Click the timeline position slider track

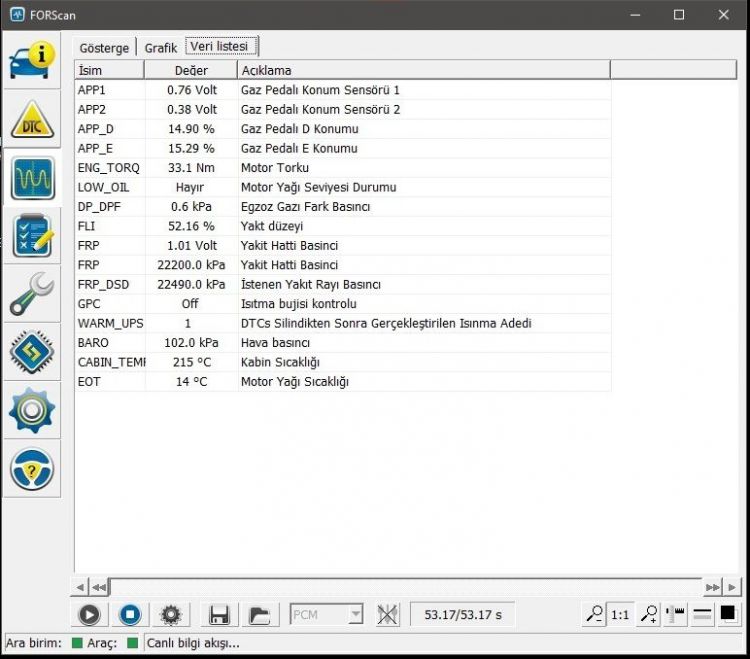(406, 587)
